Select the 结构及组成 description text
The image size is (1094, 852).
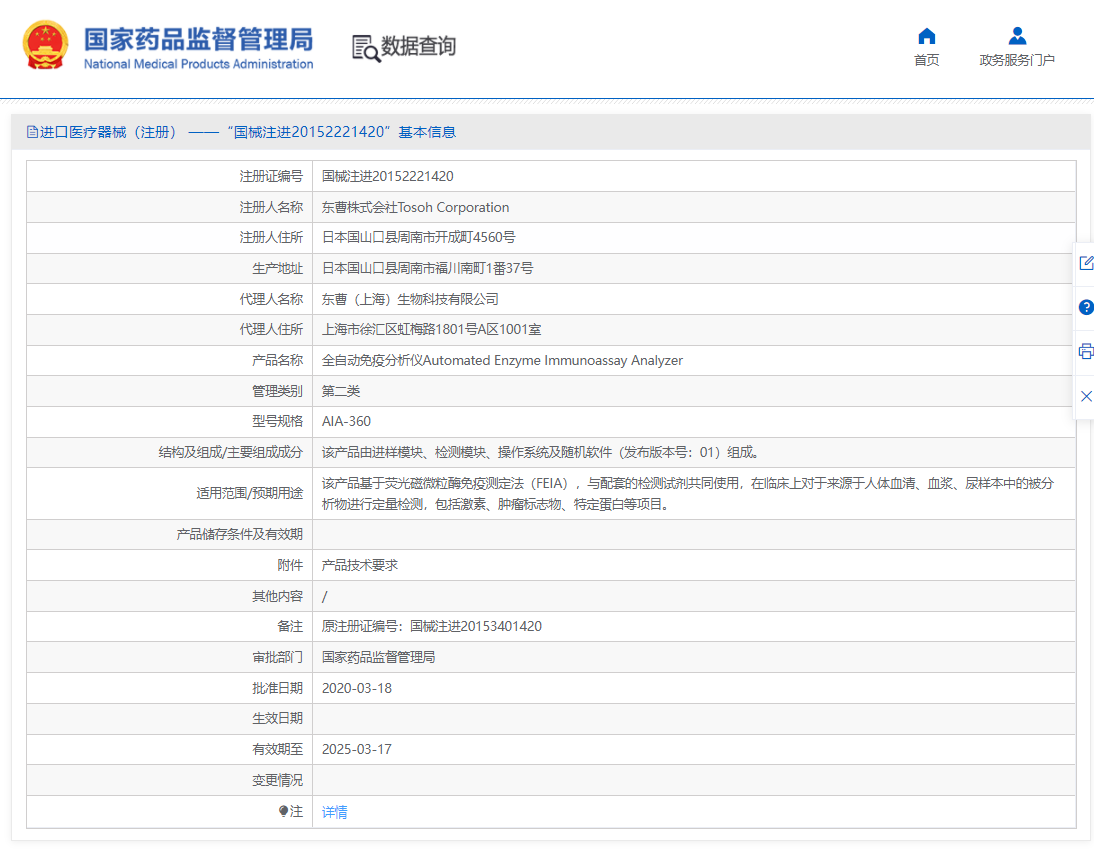[541, 452]
